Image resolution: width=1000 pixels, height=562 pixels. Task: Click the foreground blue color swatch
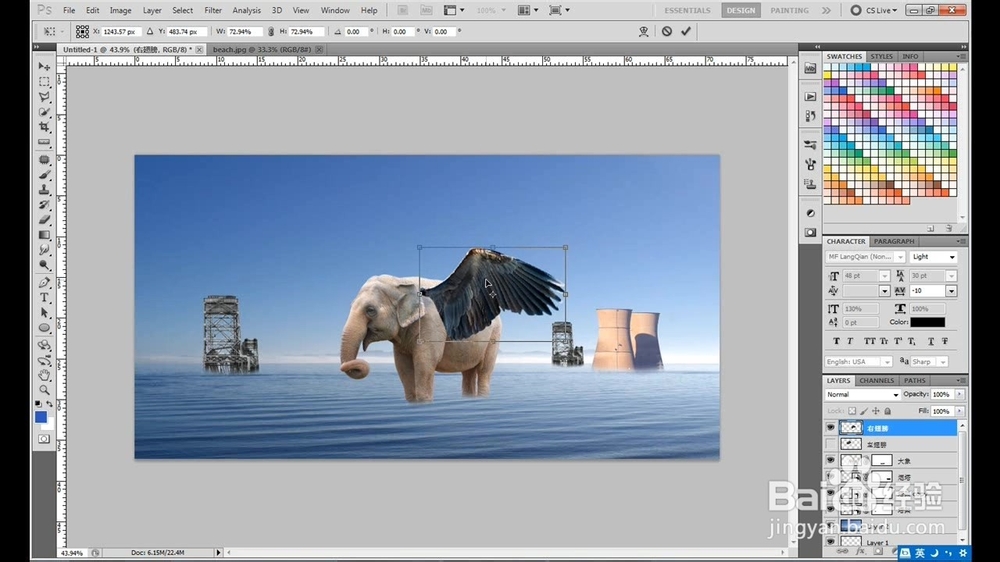click(41, 417)
